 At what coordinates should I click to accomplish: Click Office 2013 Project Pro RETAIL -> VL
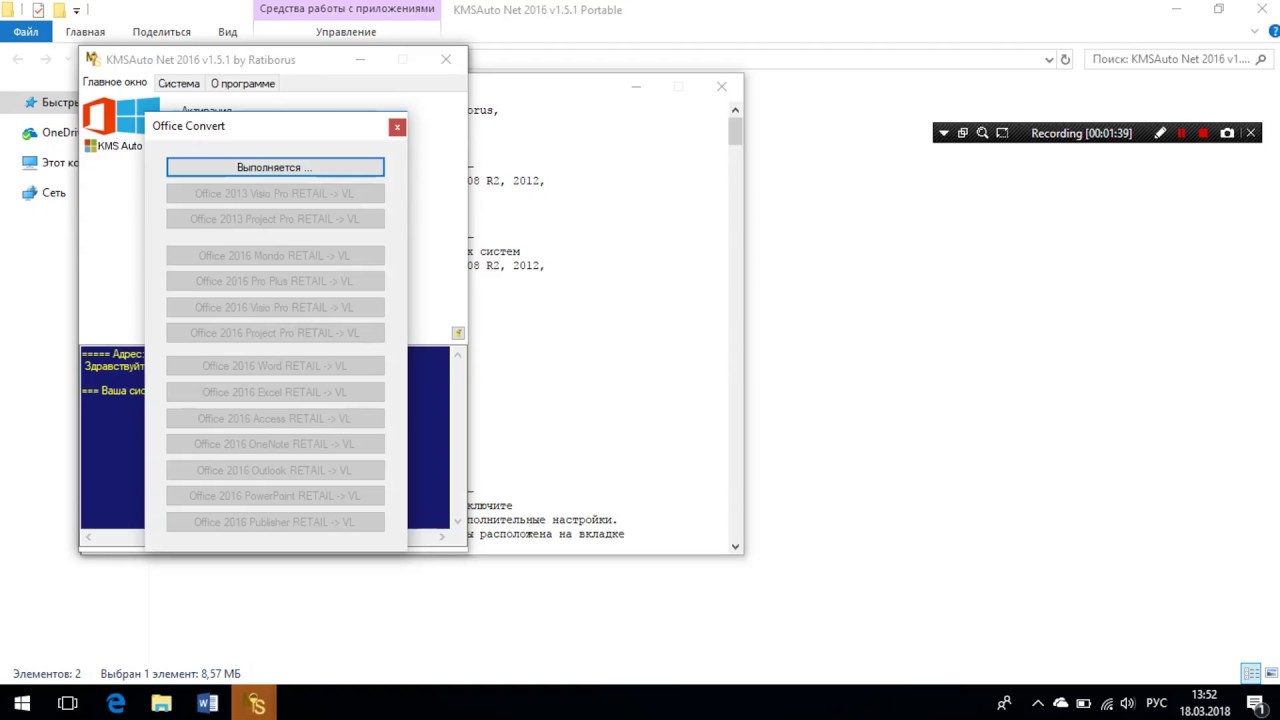tap(275, 219)
